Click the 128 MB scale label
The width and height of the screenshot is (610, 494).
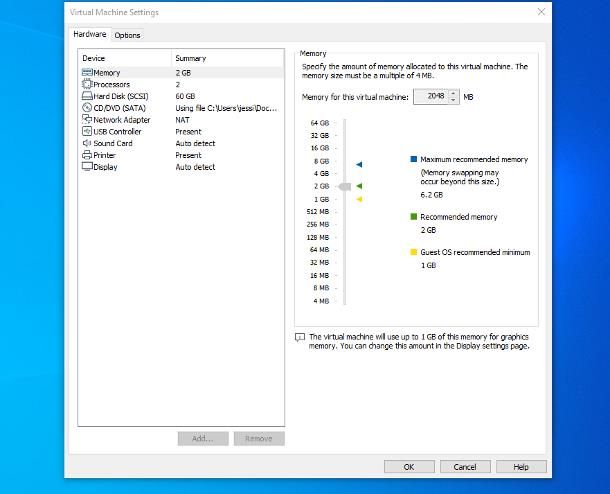318,237
